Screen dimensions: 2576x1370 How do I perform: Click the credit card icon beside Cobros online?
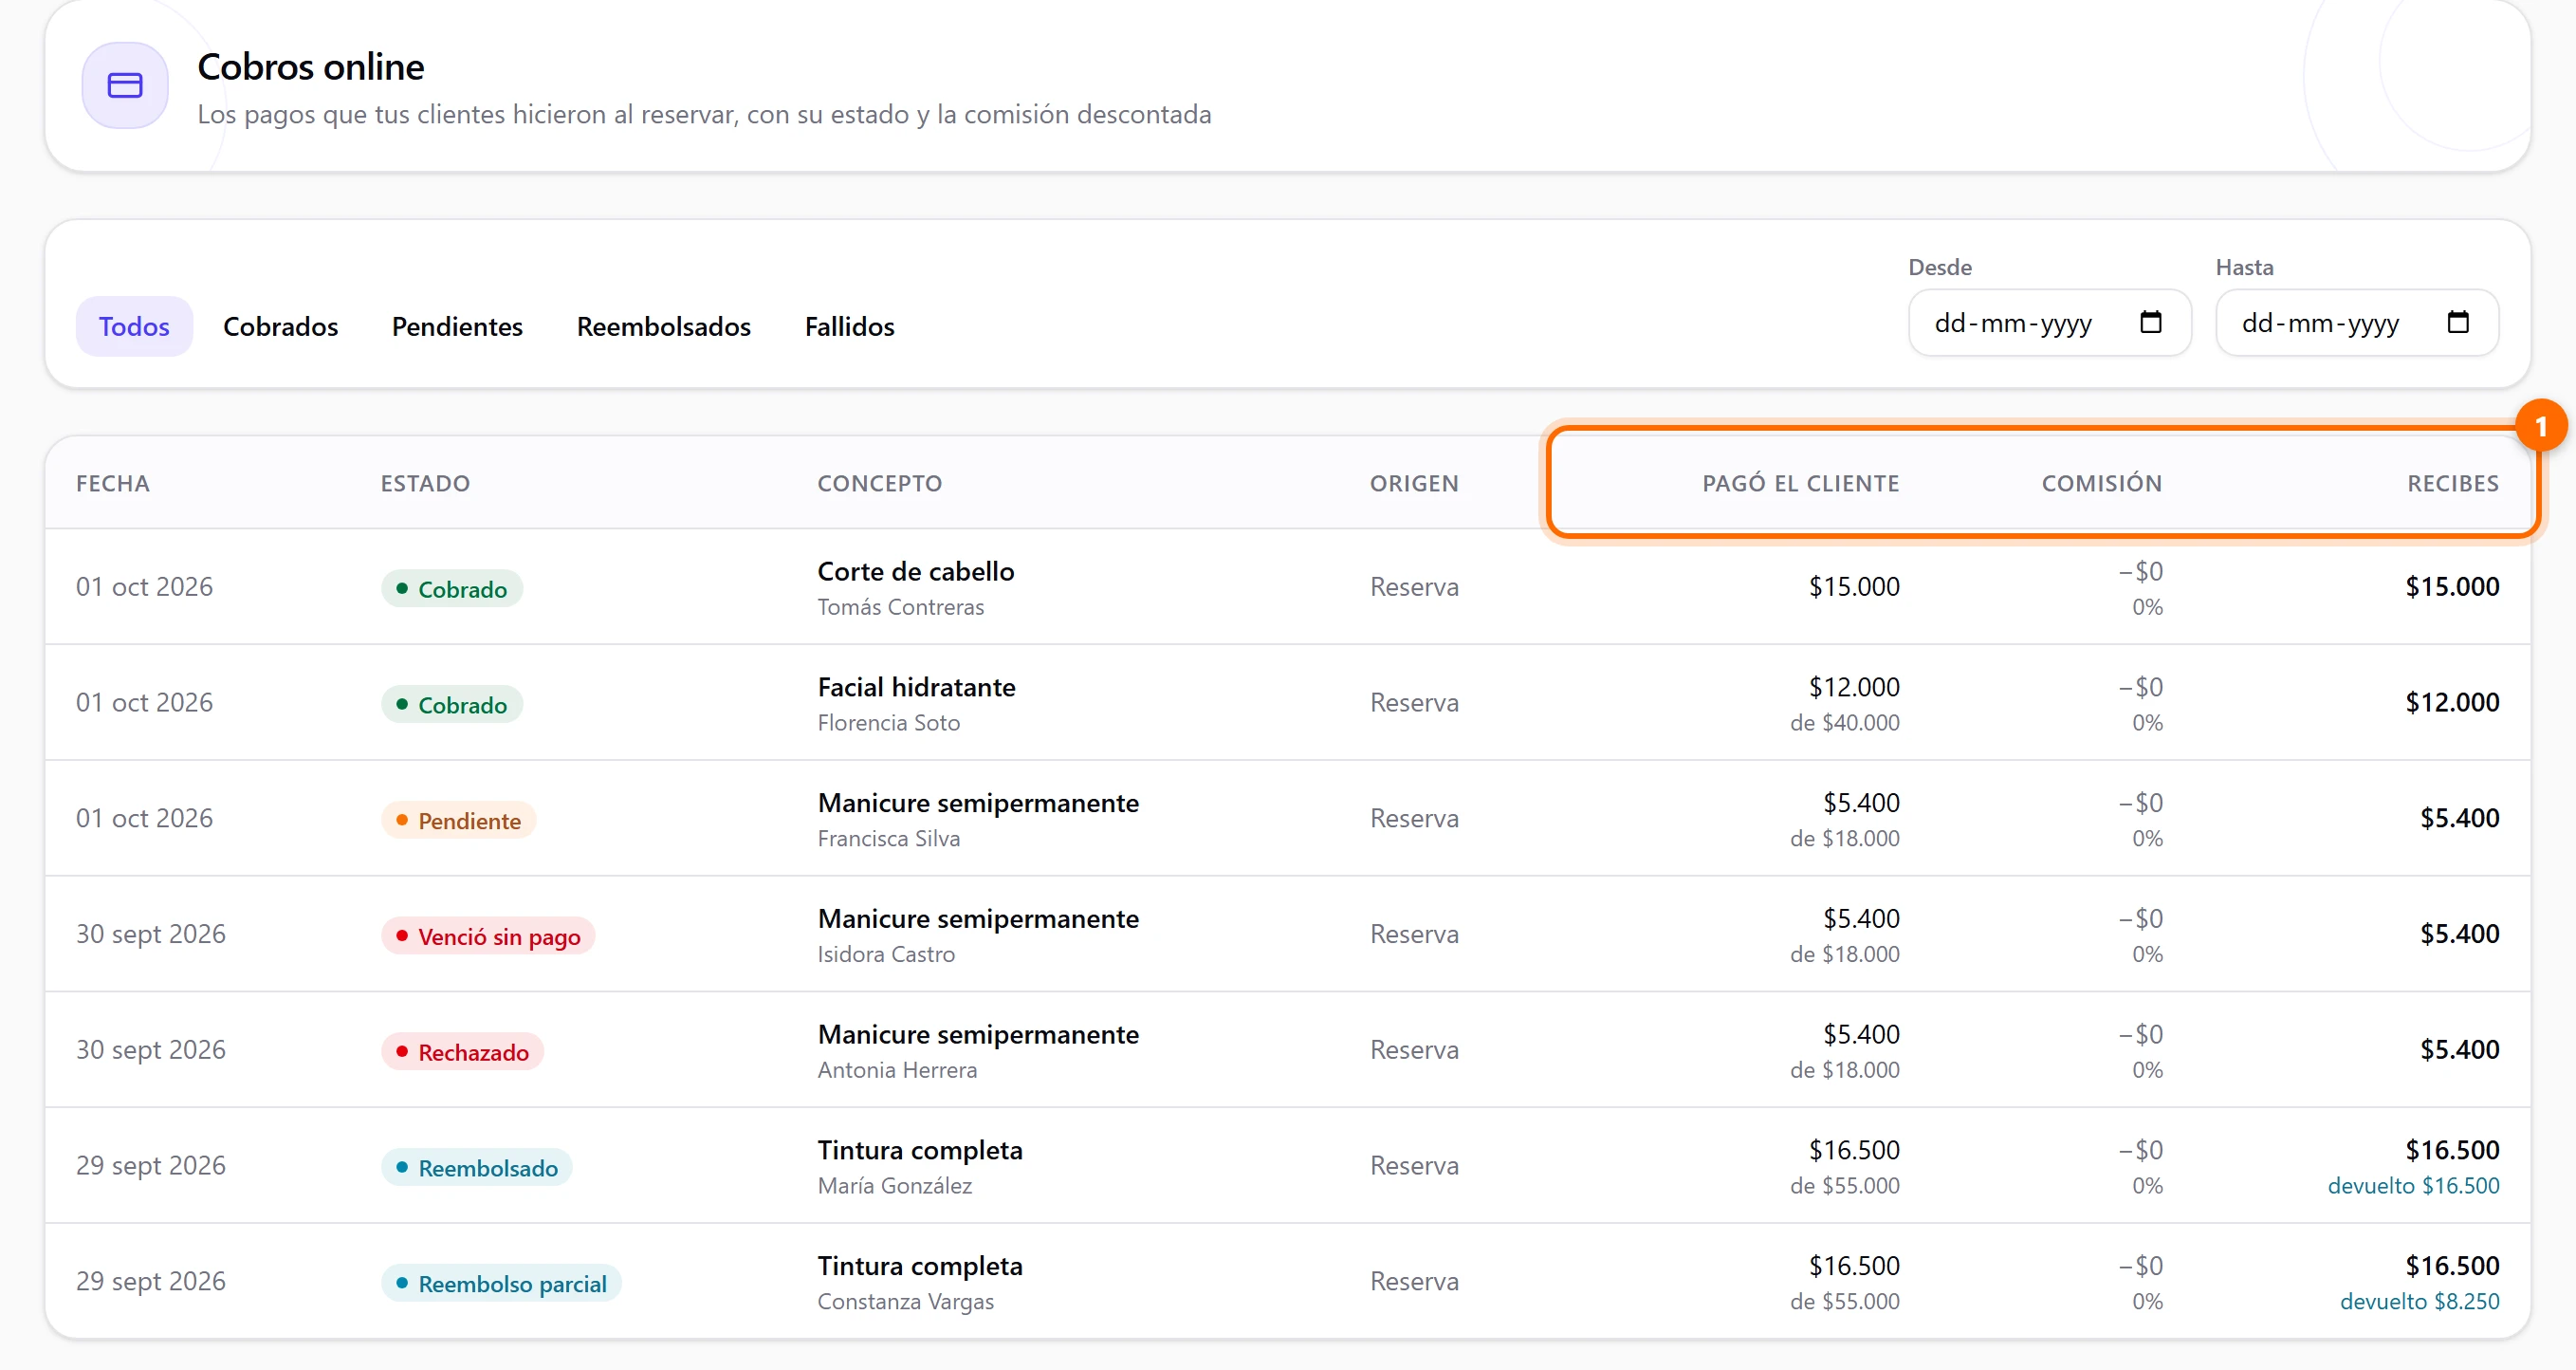(125, 85)
